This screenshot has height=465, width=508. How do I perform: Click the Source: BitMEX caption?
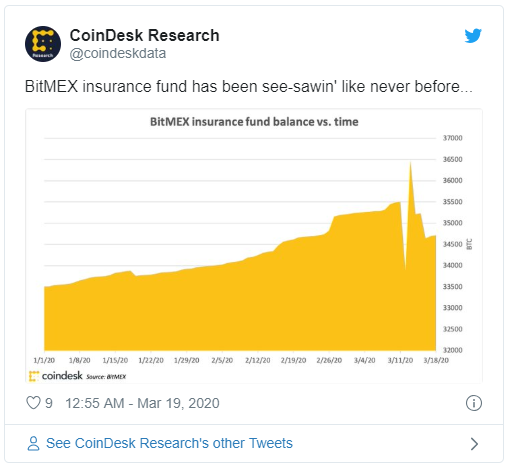coord(106,377)
